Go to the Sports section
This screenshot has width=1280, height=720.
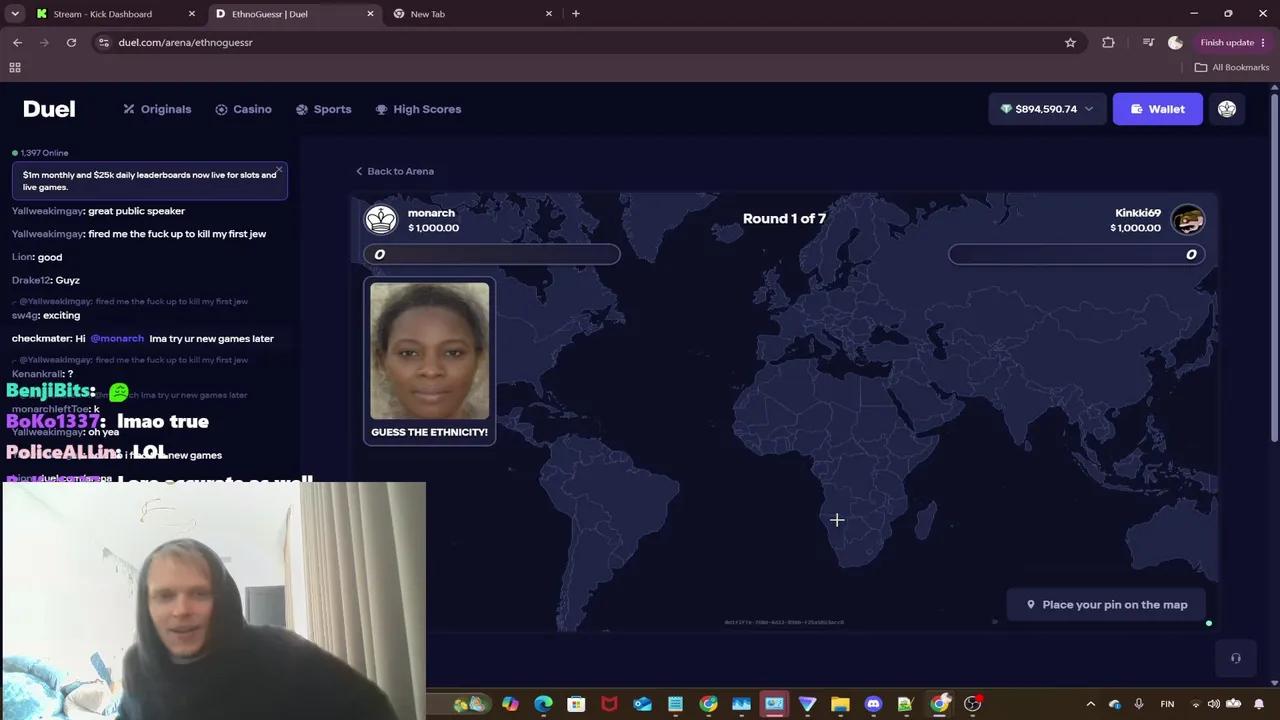(x=323, y=109)
